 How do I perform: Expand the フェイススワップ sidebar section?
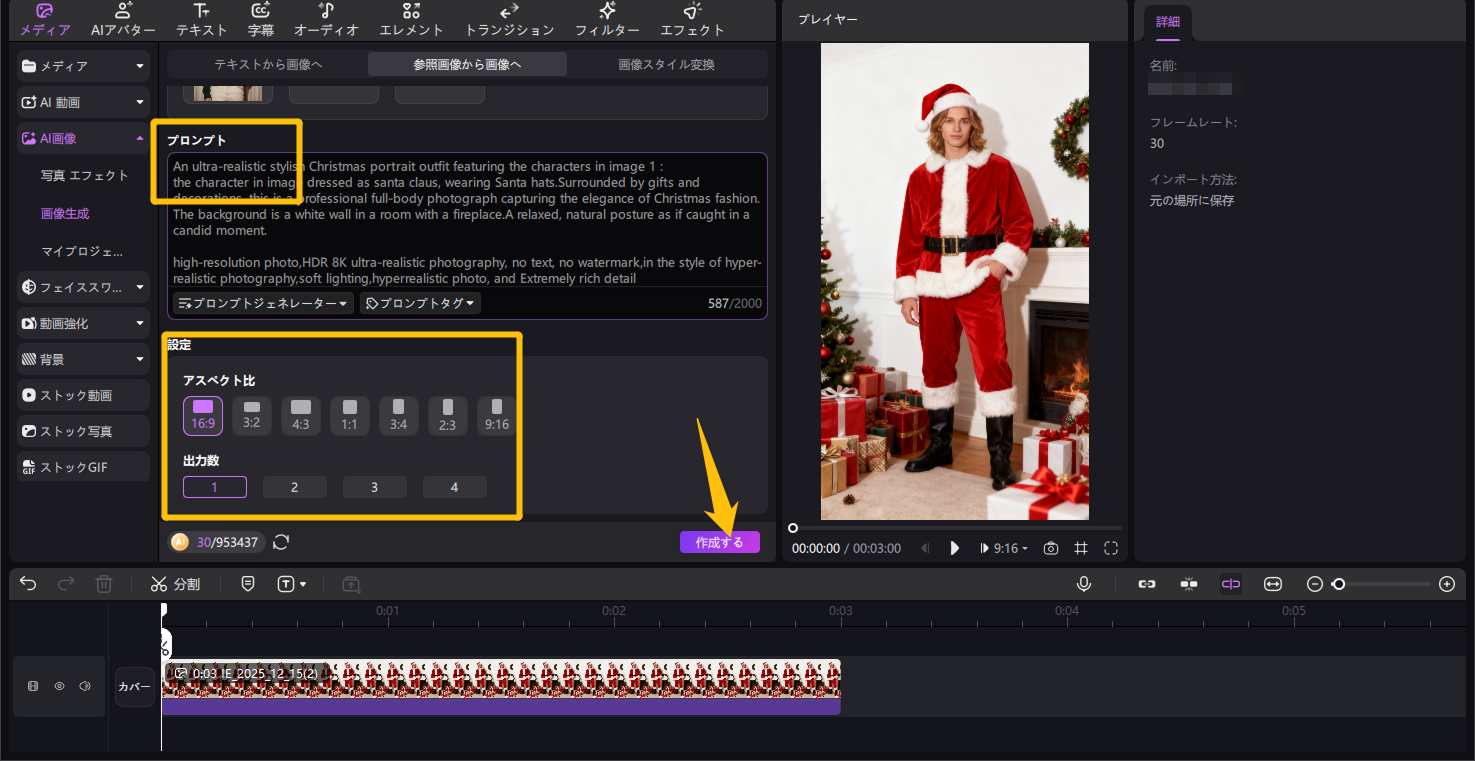[84, 288]
